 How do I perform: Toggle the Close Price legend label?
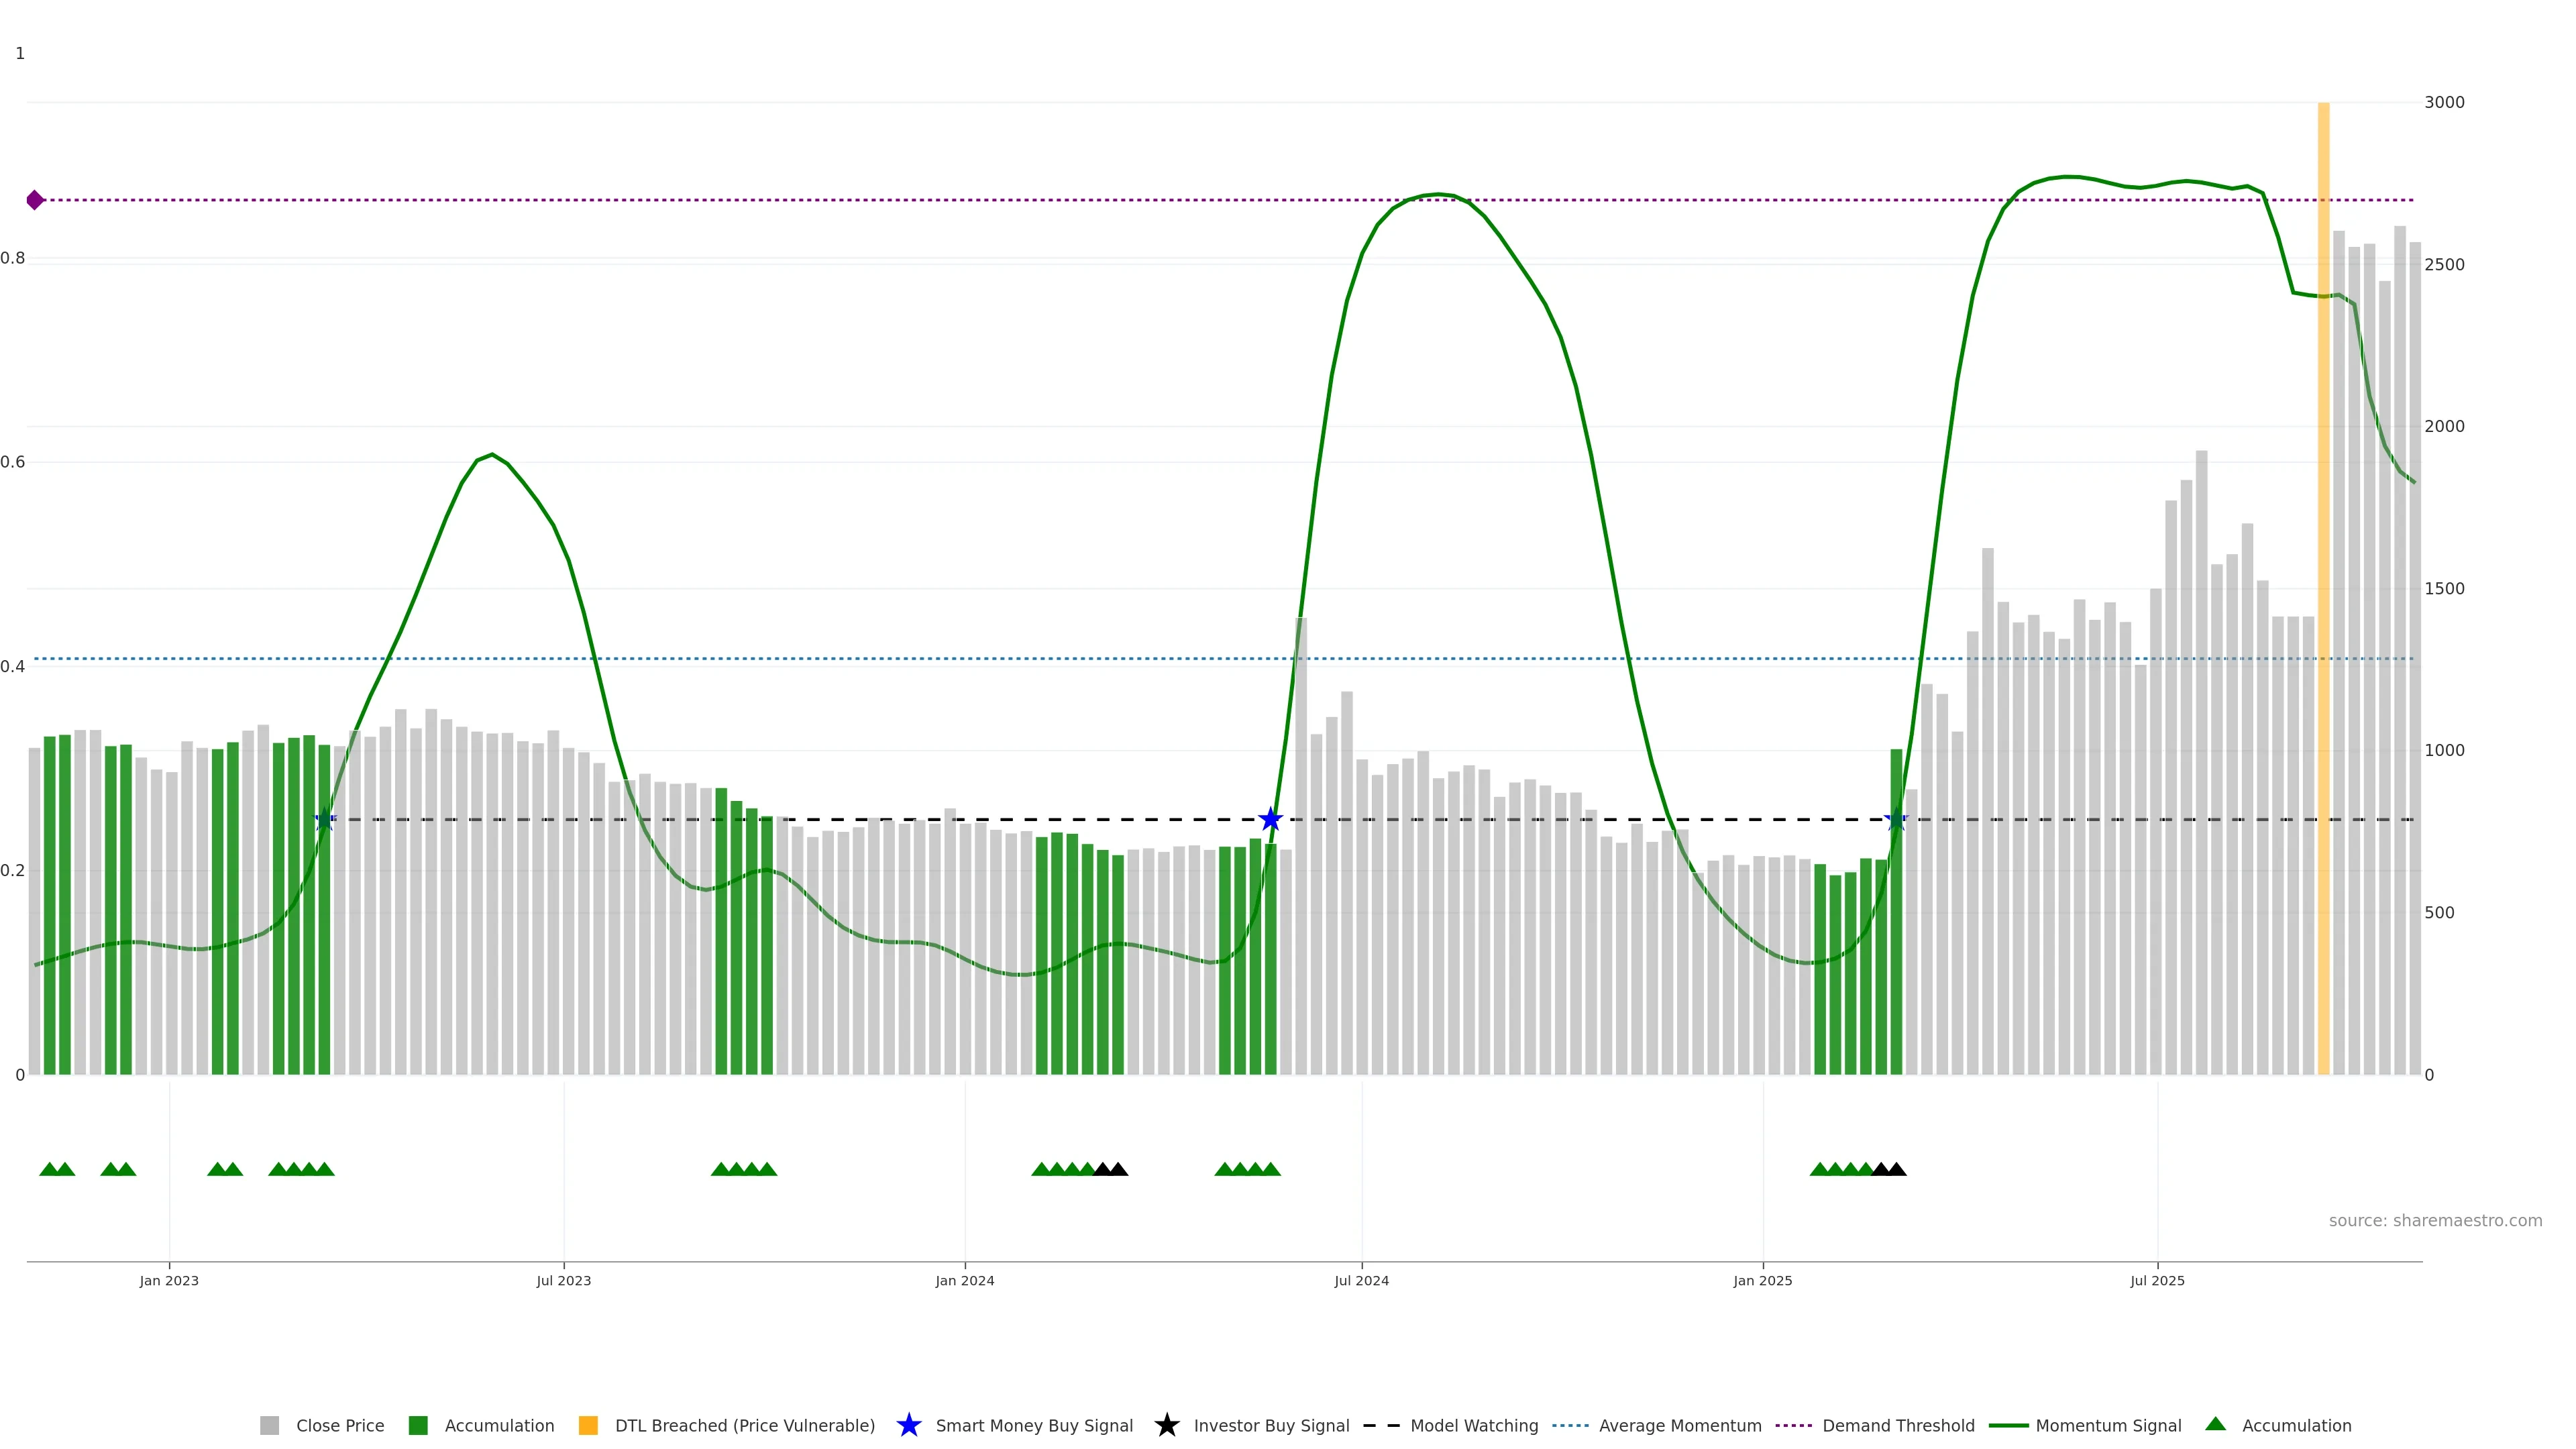[x=339, y=1425]
